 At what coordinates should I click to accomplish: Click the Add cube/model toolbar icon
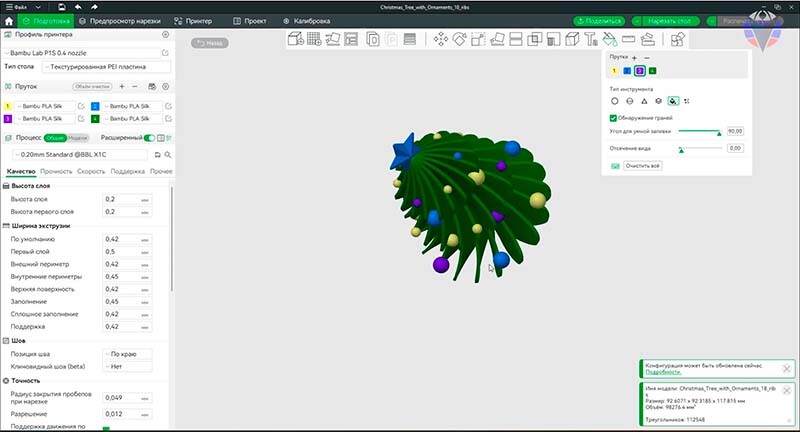coord(296,39)
